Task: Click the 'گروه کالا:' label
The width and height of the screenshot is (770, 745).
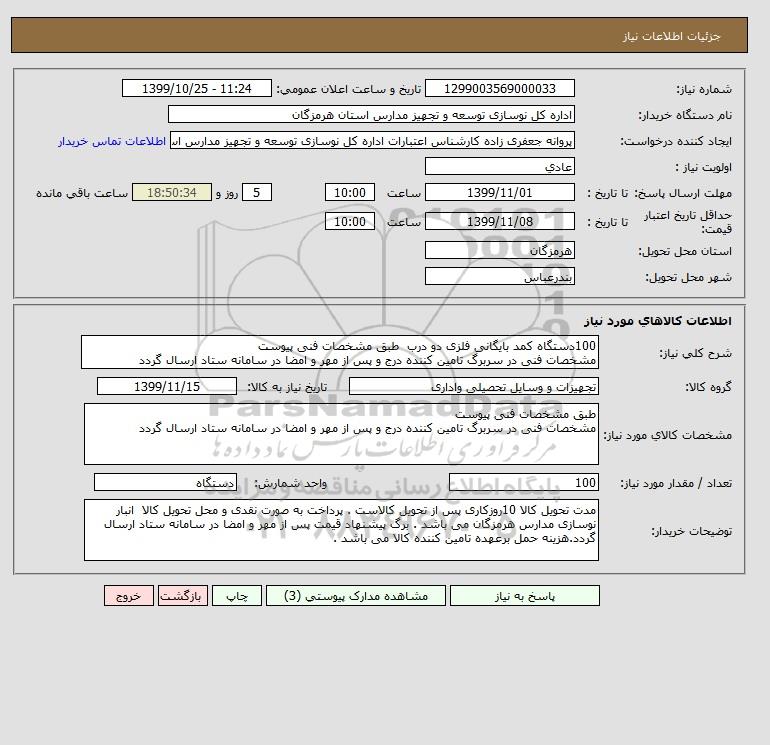Action: coord(709,387)
